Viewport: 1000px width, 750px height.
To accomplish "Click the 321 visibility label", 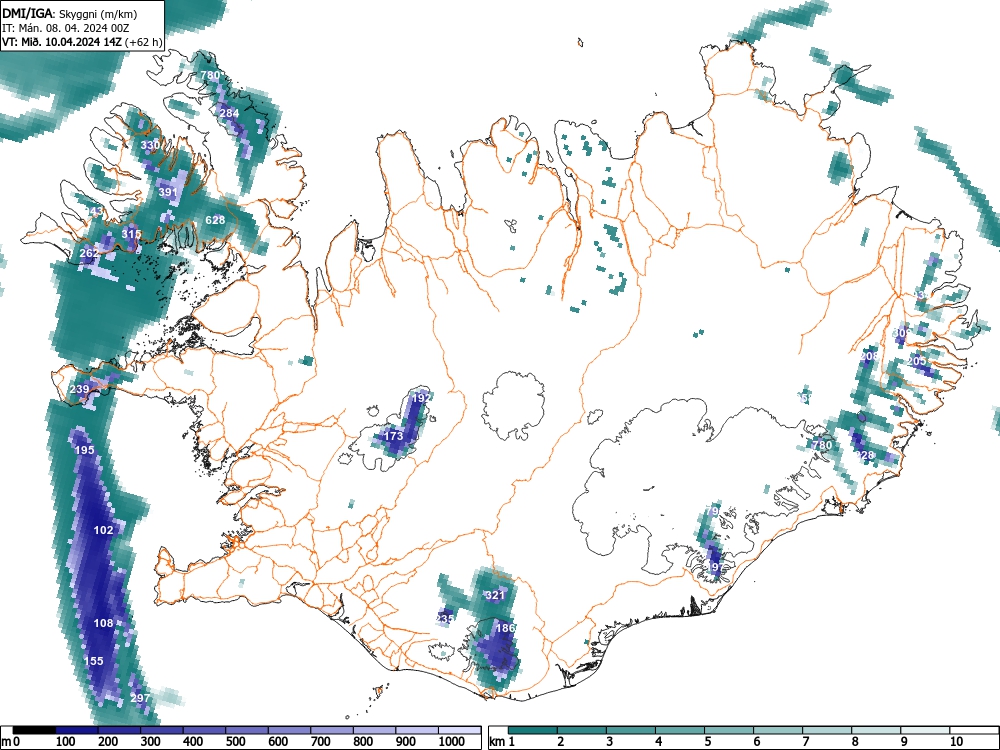I will pyautogui.click(x=495, y=595).
